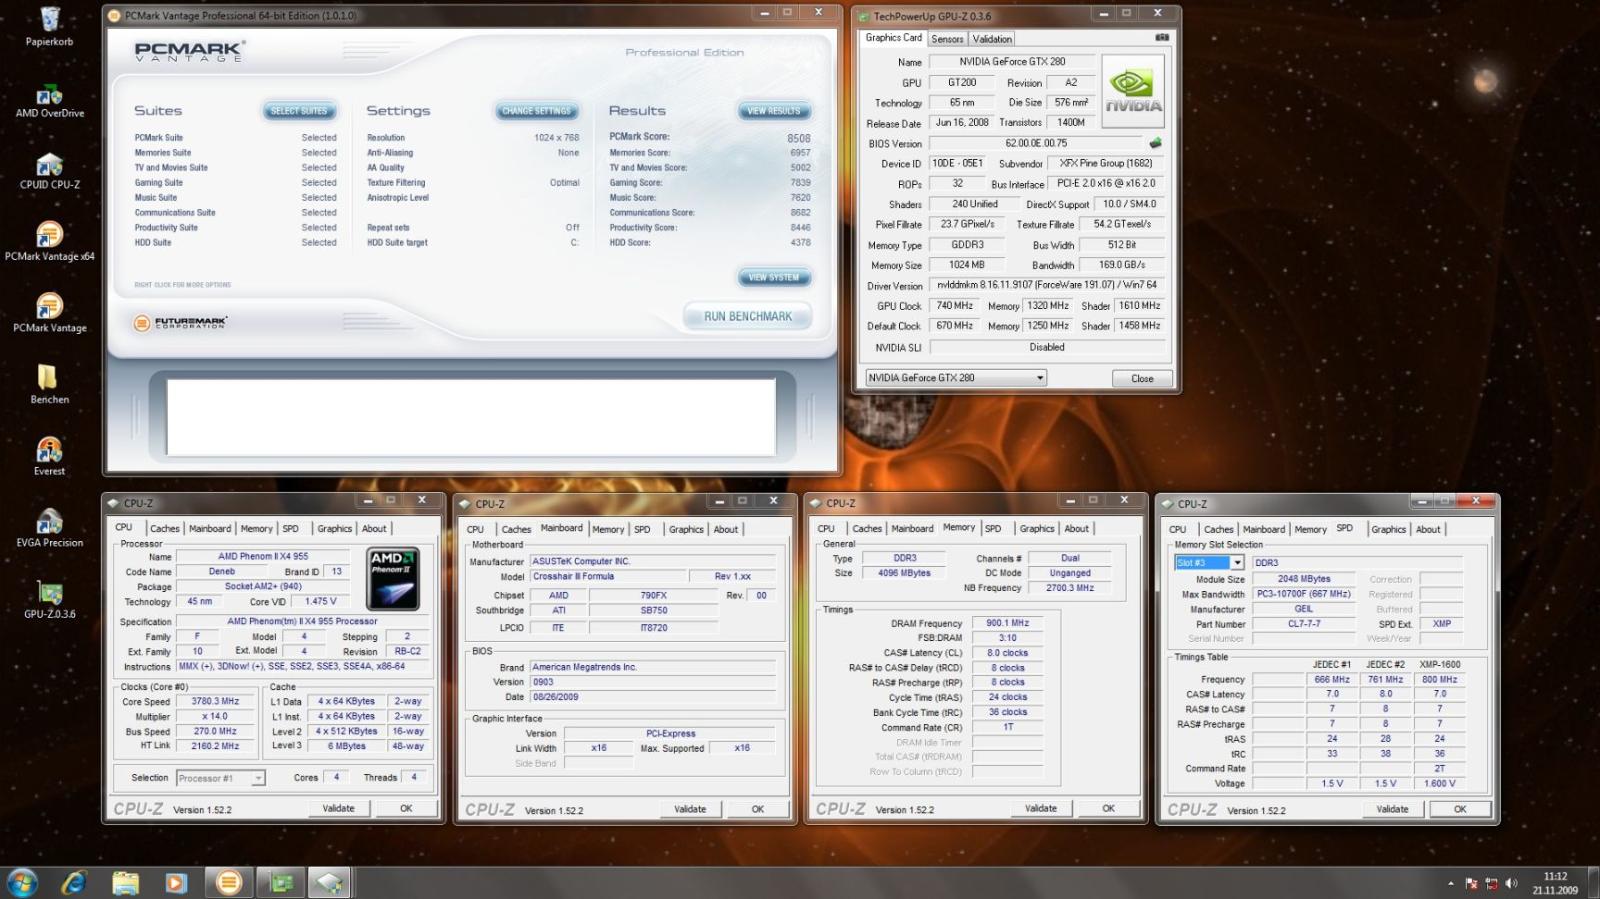
Task: Launch the PCMark Vantage x64 desktop shortcut
Action: [49, 243]
